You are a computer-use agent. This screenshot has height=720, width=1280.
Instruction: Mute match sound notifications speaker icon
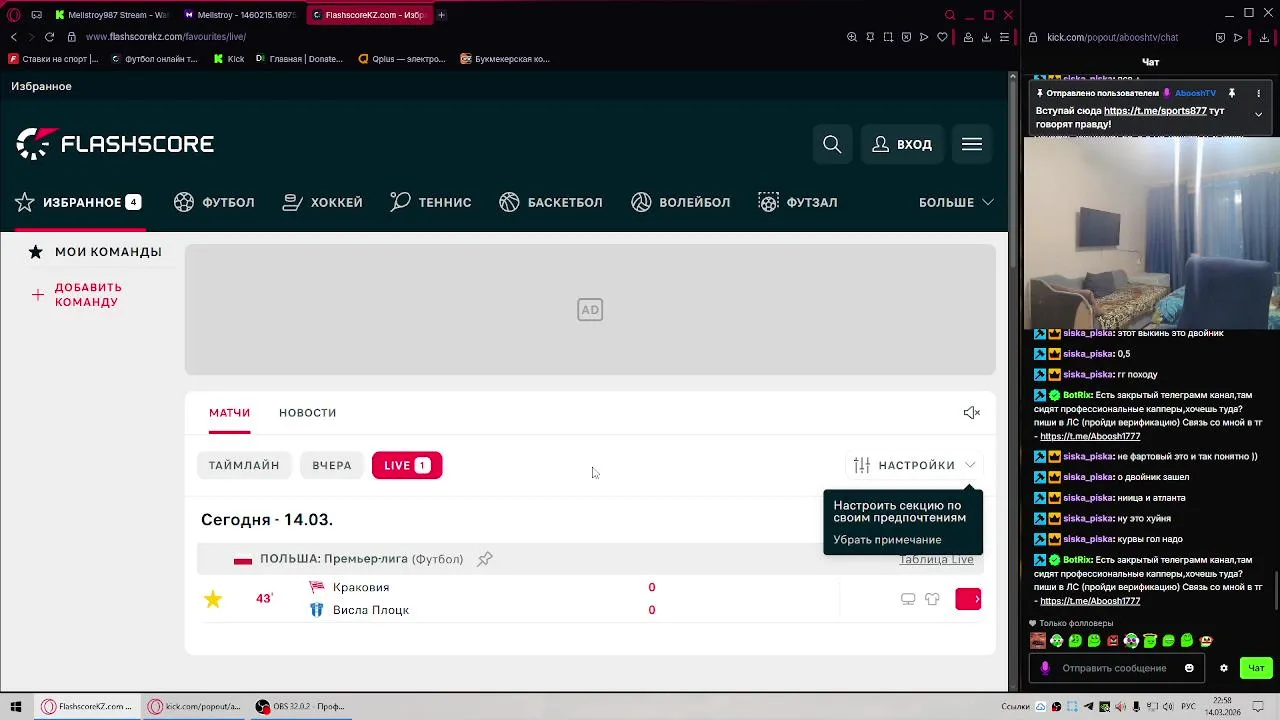coord(971,413)
